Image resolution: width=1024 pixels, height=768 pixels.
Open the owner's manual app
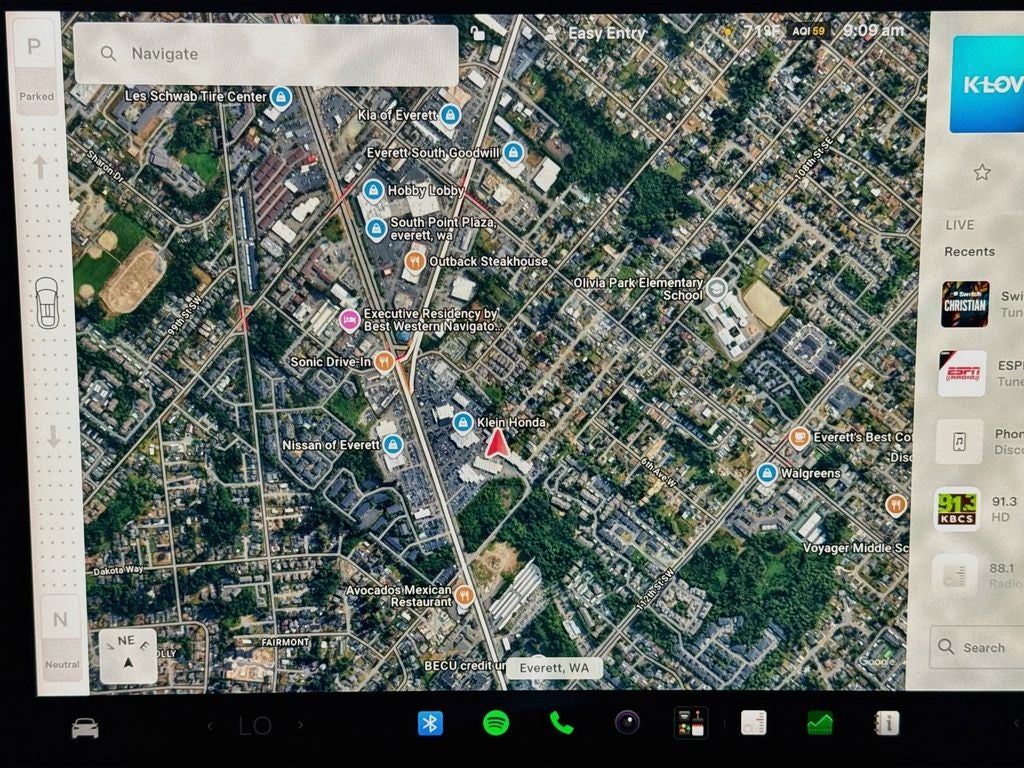[x=886, y=723]
